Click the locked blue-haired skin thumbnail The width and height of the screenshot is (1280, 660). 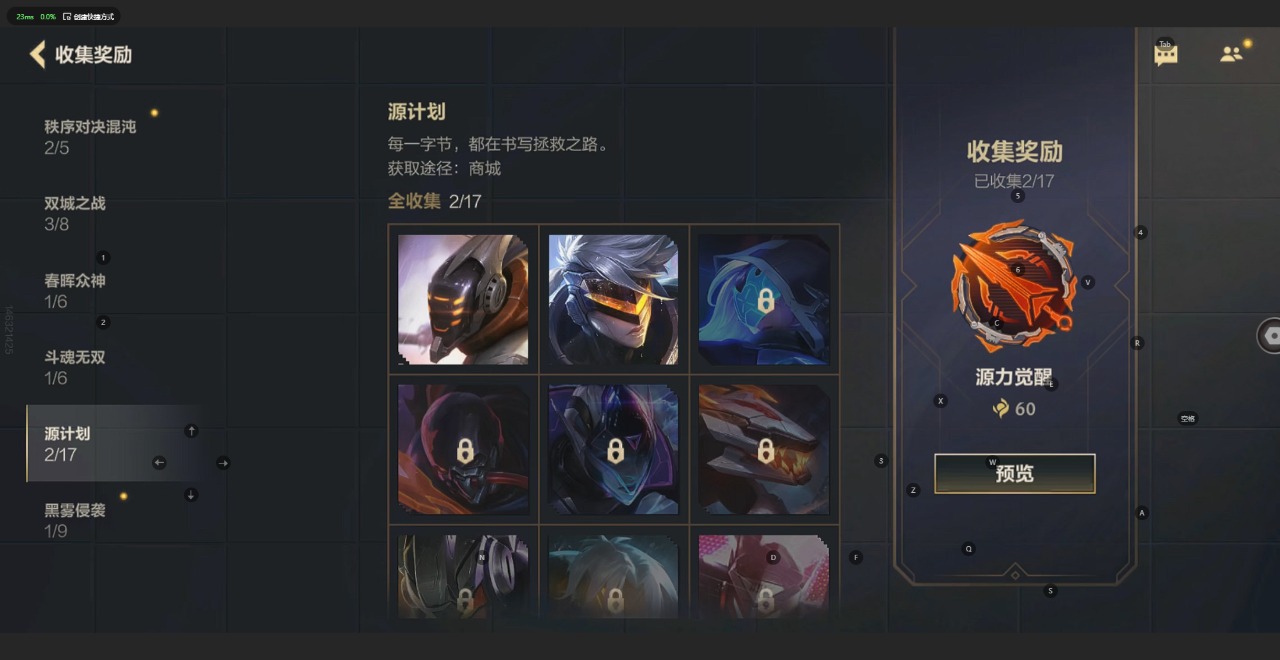[765, 299]
